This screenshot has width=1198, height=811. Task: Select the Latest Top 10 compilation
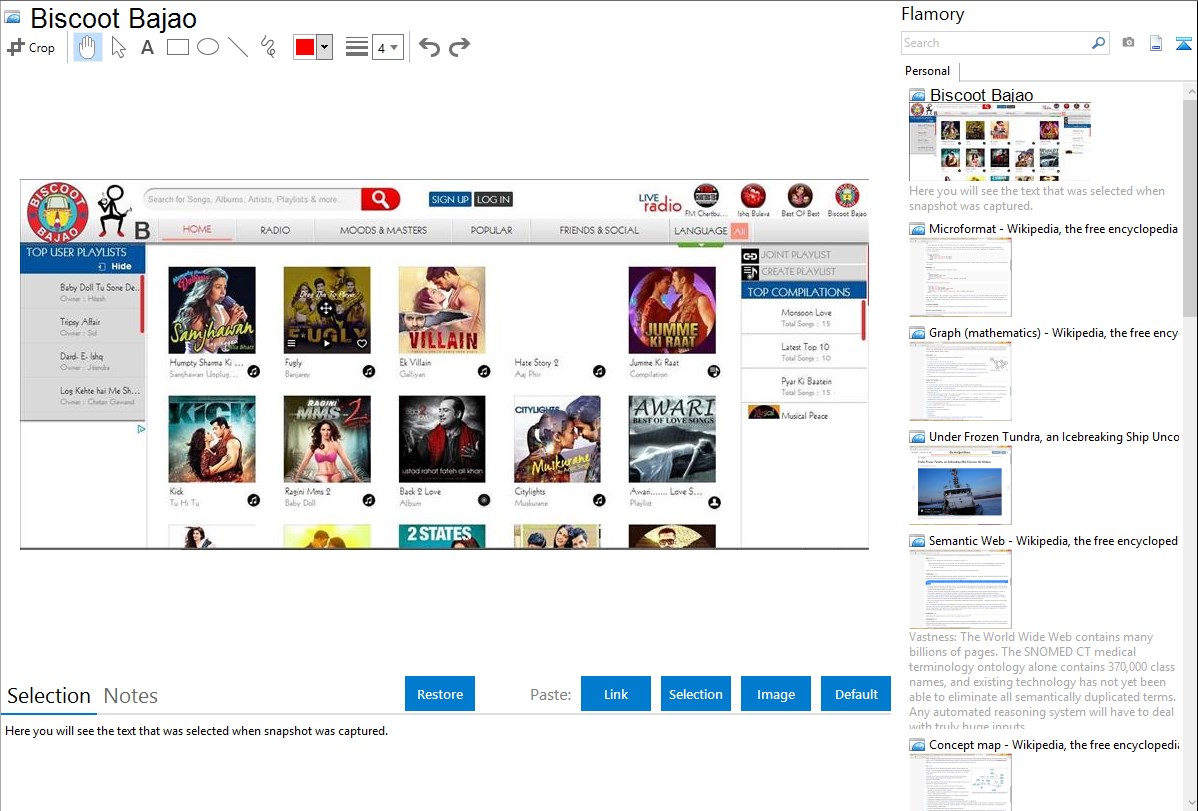(802, 352)
